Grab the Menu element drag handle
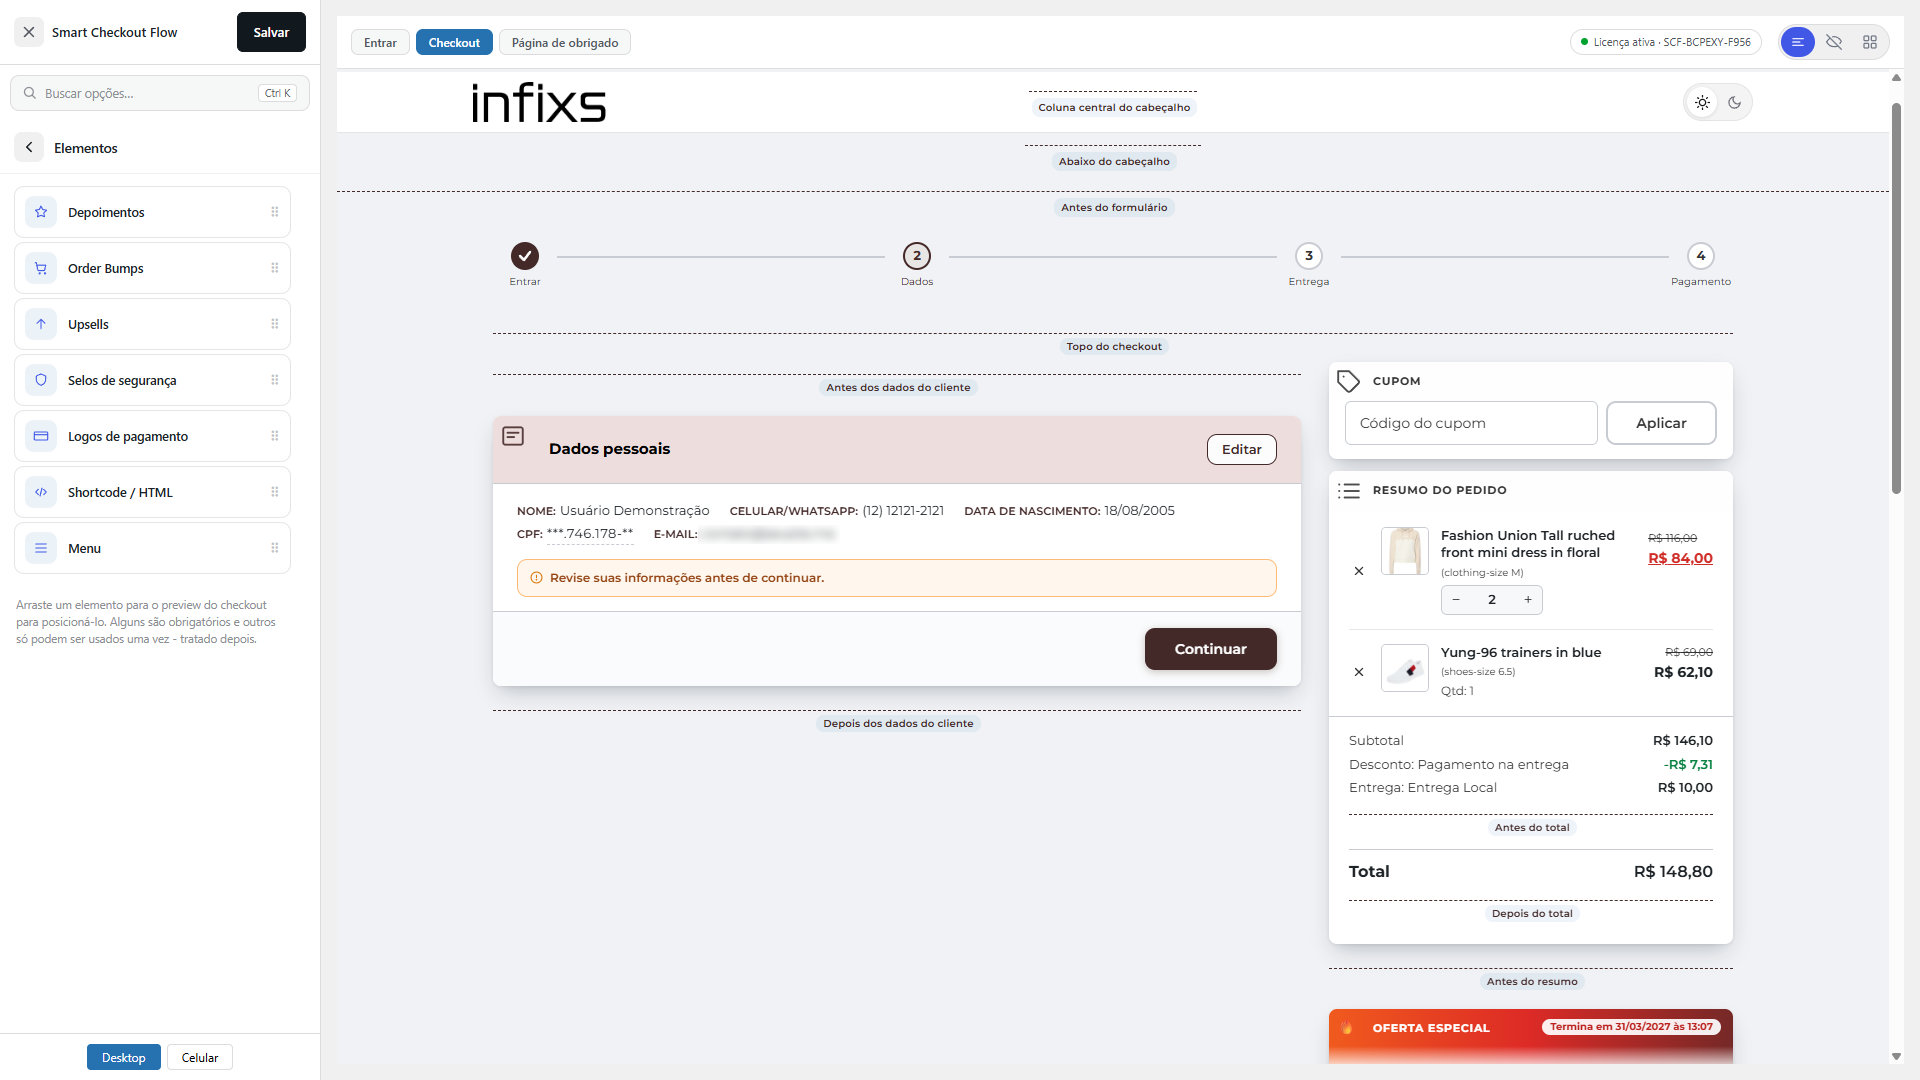1920x1080 pixels. click(274, 548)
